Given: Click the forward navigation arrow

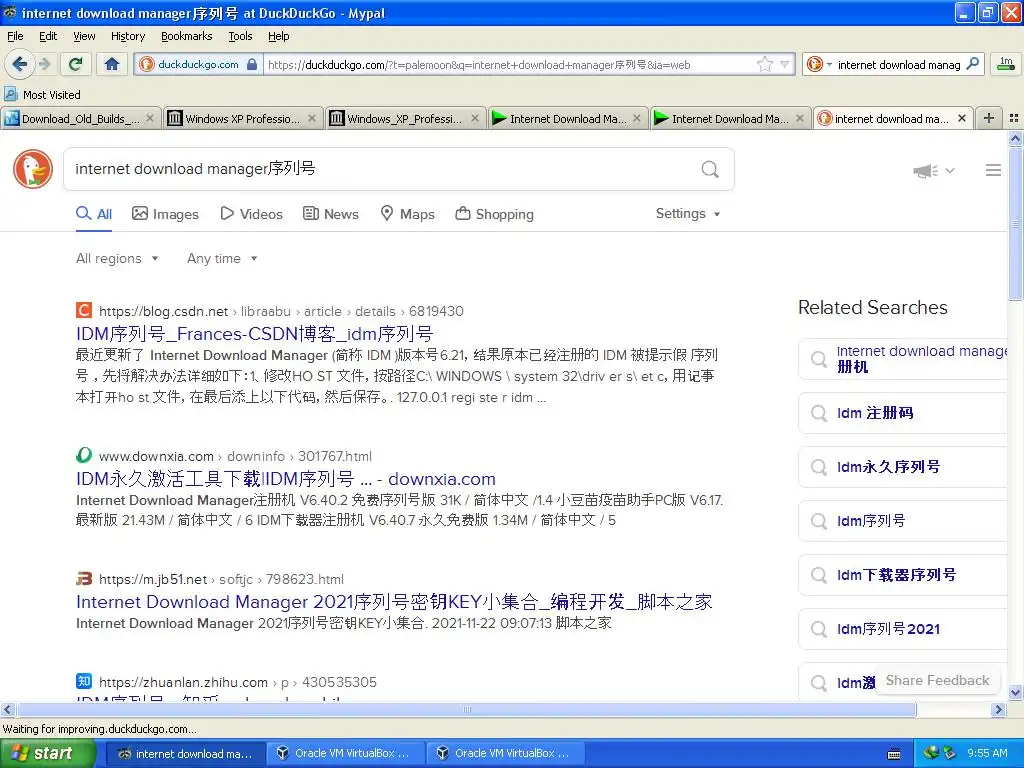Looking at the screenshot, I should (x=44, y=64).
